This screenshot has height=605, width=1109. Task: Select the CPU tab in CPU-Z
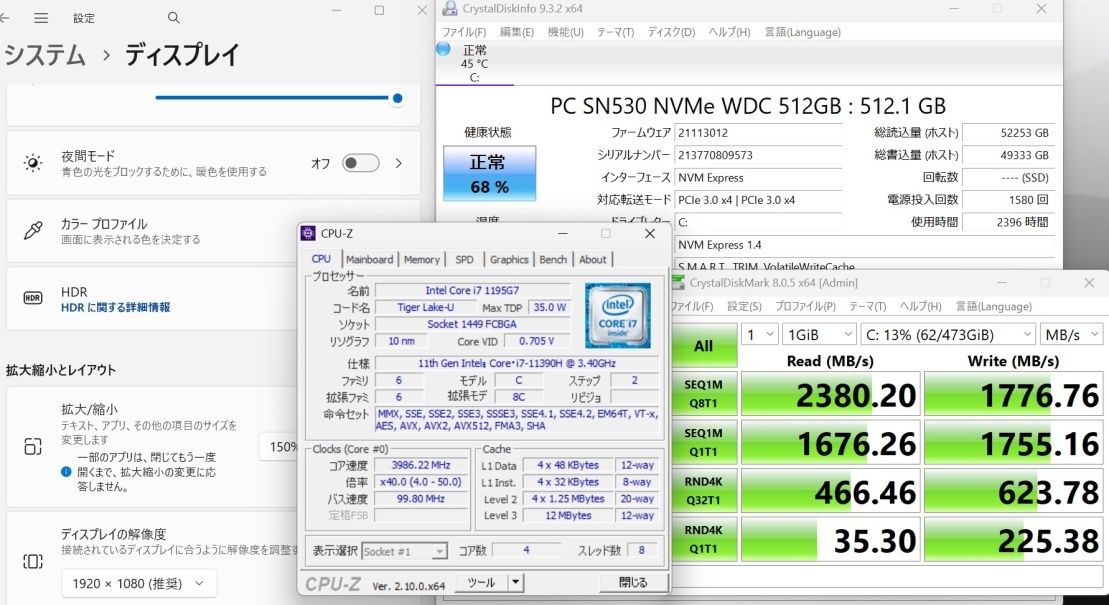point(321,259)
